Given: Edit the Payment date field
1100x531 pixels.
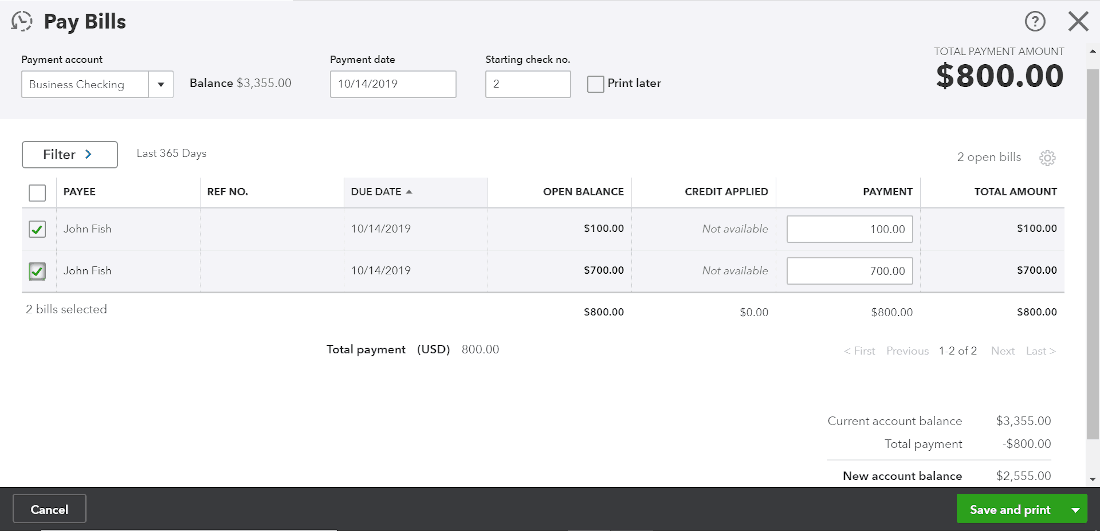Looking at the screenshot, I should pos(393,84).
